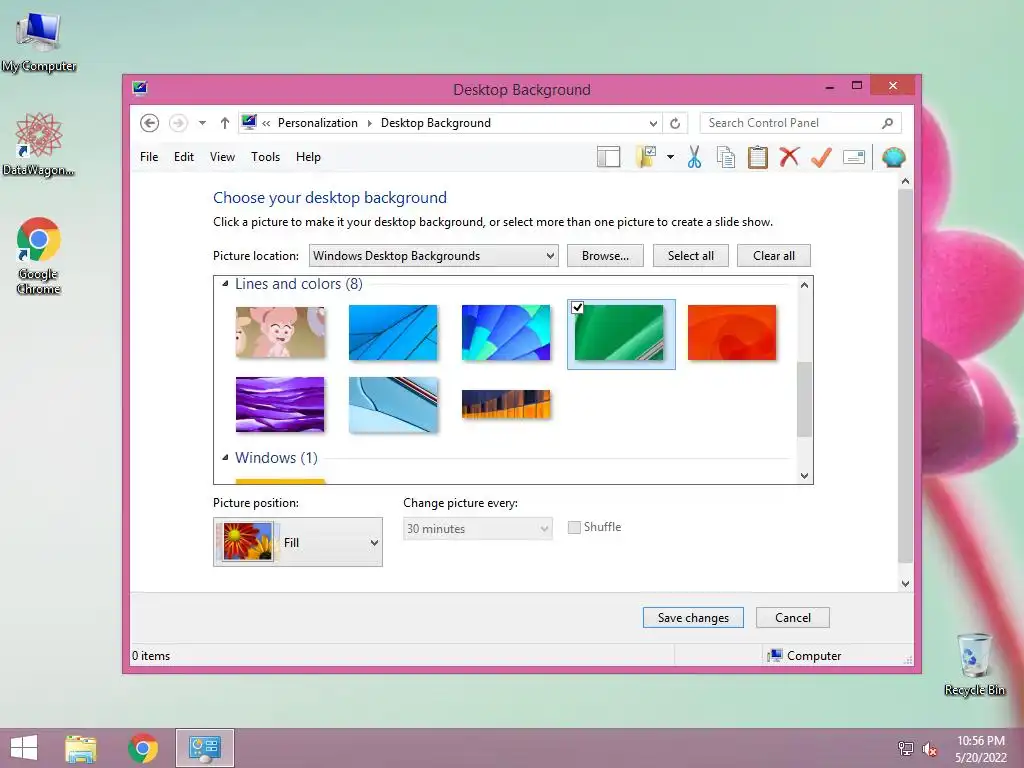Open Google Chrome from the taskbar
Image resolution: width=1024 pixels, height=768 pixels.
coord(143,748)
